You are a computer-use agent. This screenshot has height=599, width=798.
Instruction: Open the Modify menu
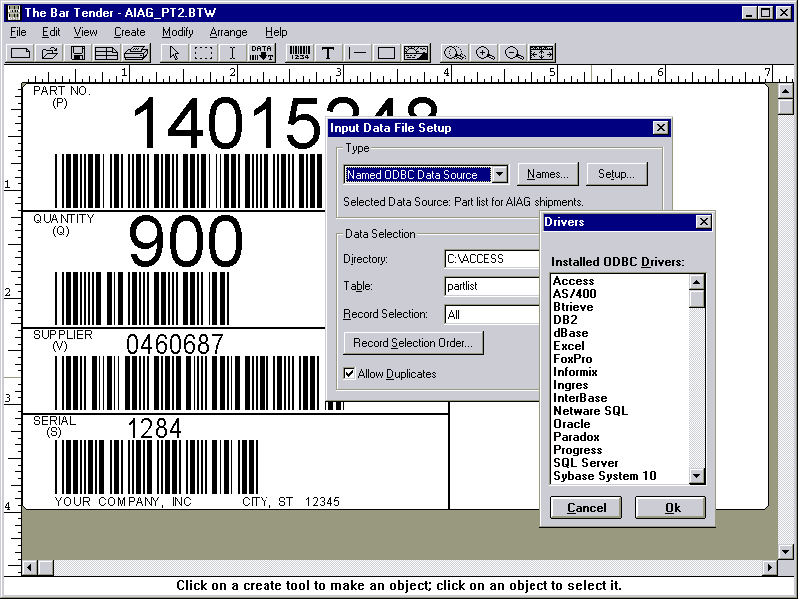[178, 32]
